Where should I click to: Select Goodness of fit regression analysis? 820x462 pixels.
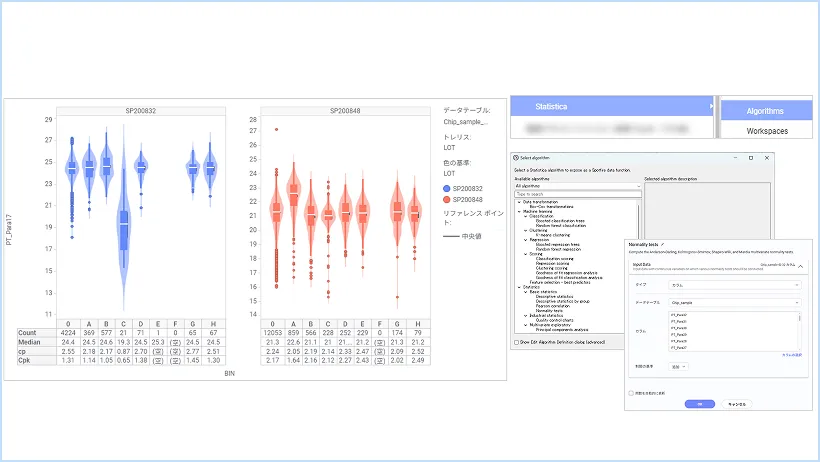click(x=566, y=273)
